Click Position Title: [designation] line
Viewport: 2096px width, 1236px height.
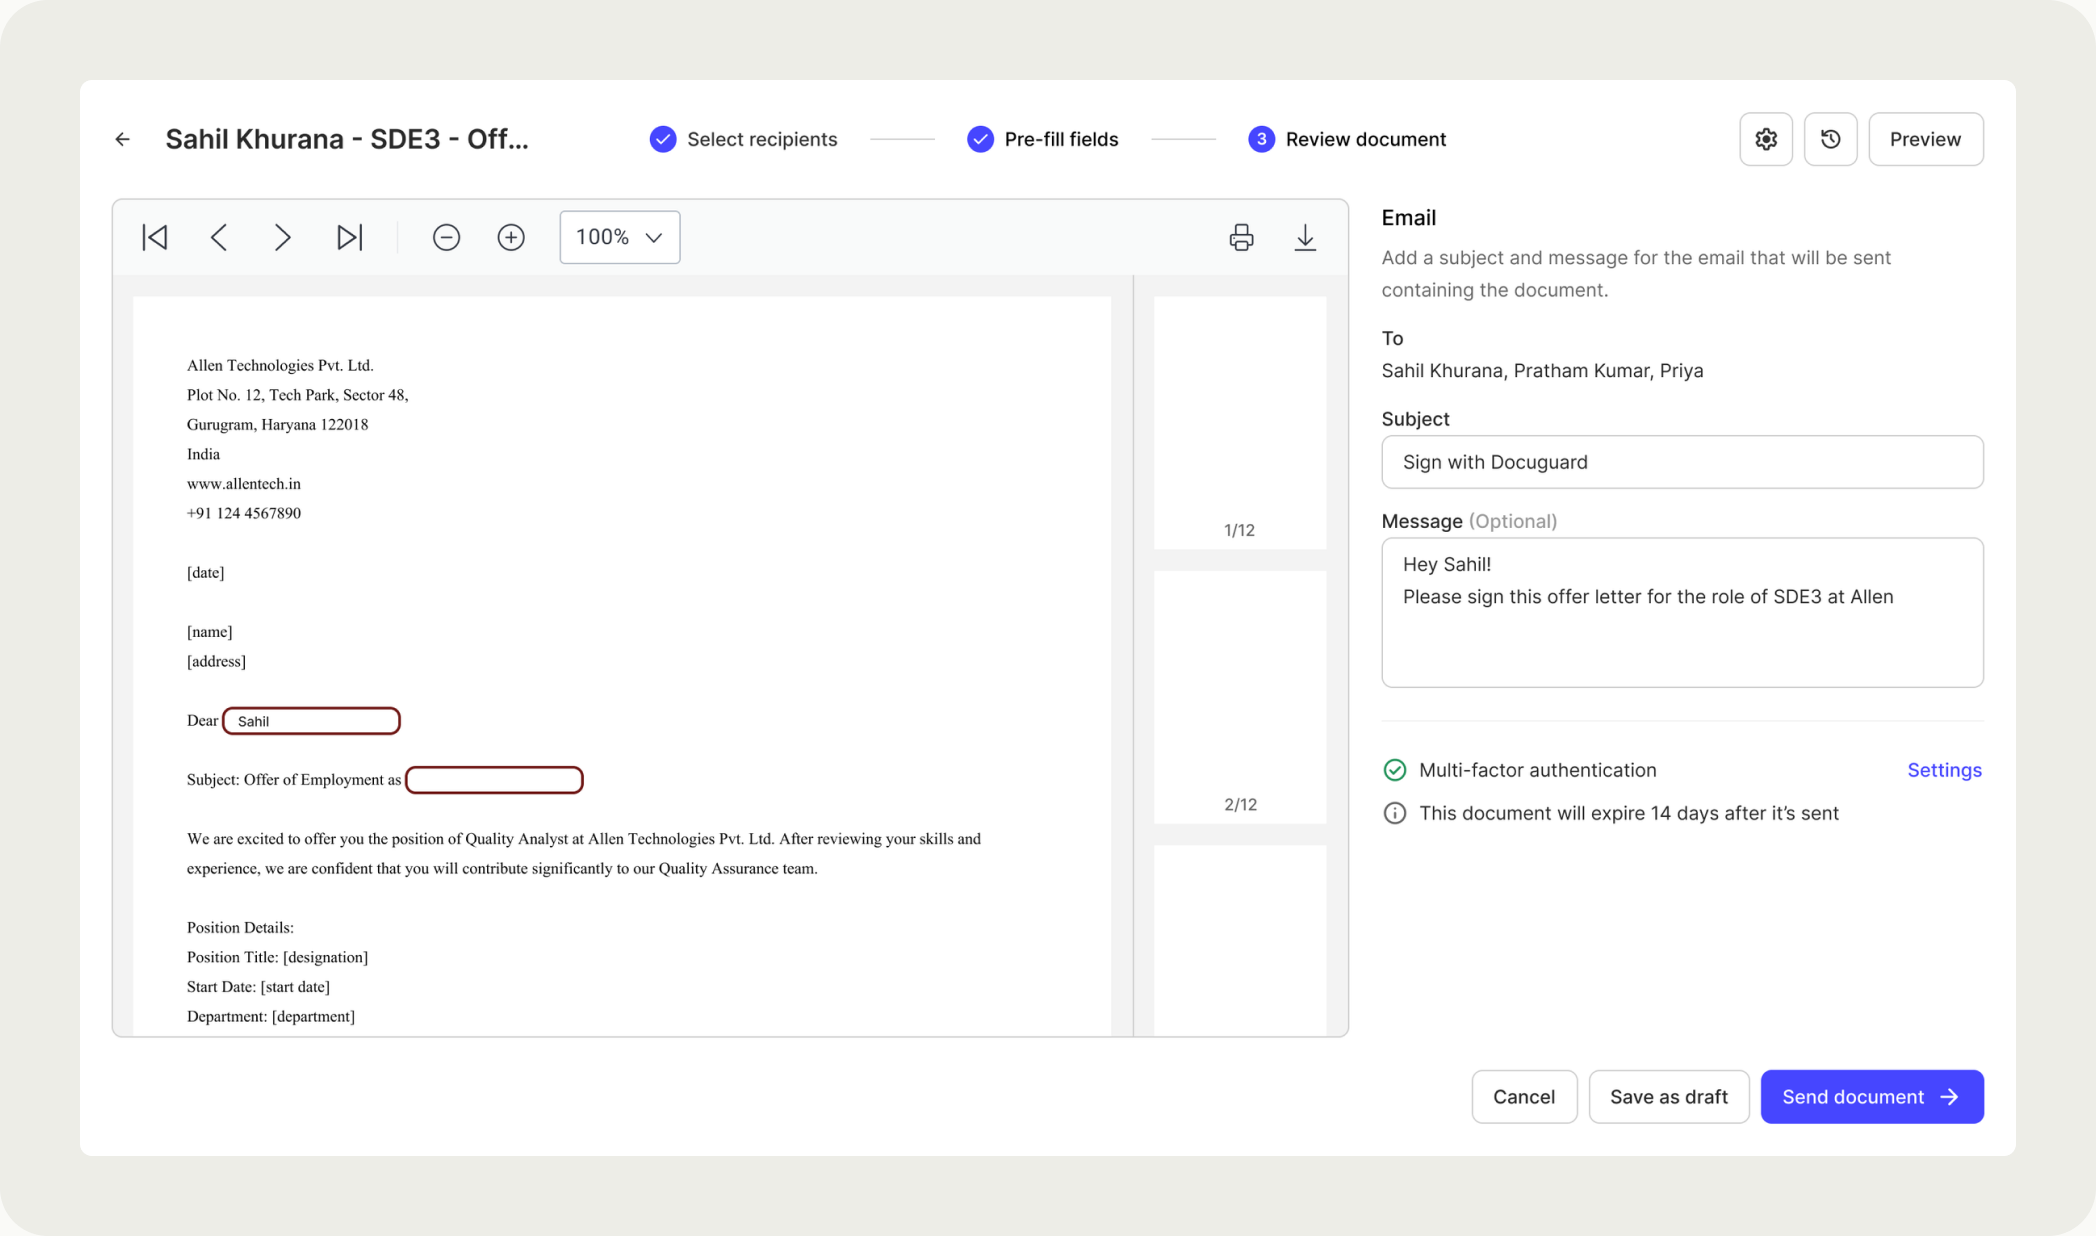(x=277, y=957)
